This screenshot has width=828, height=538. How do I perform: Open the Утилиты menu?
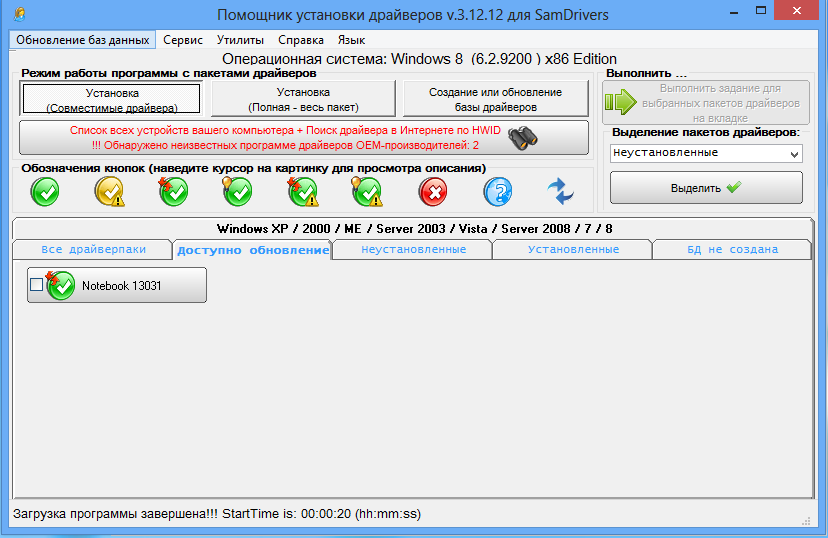click(x=240, y=40)
